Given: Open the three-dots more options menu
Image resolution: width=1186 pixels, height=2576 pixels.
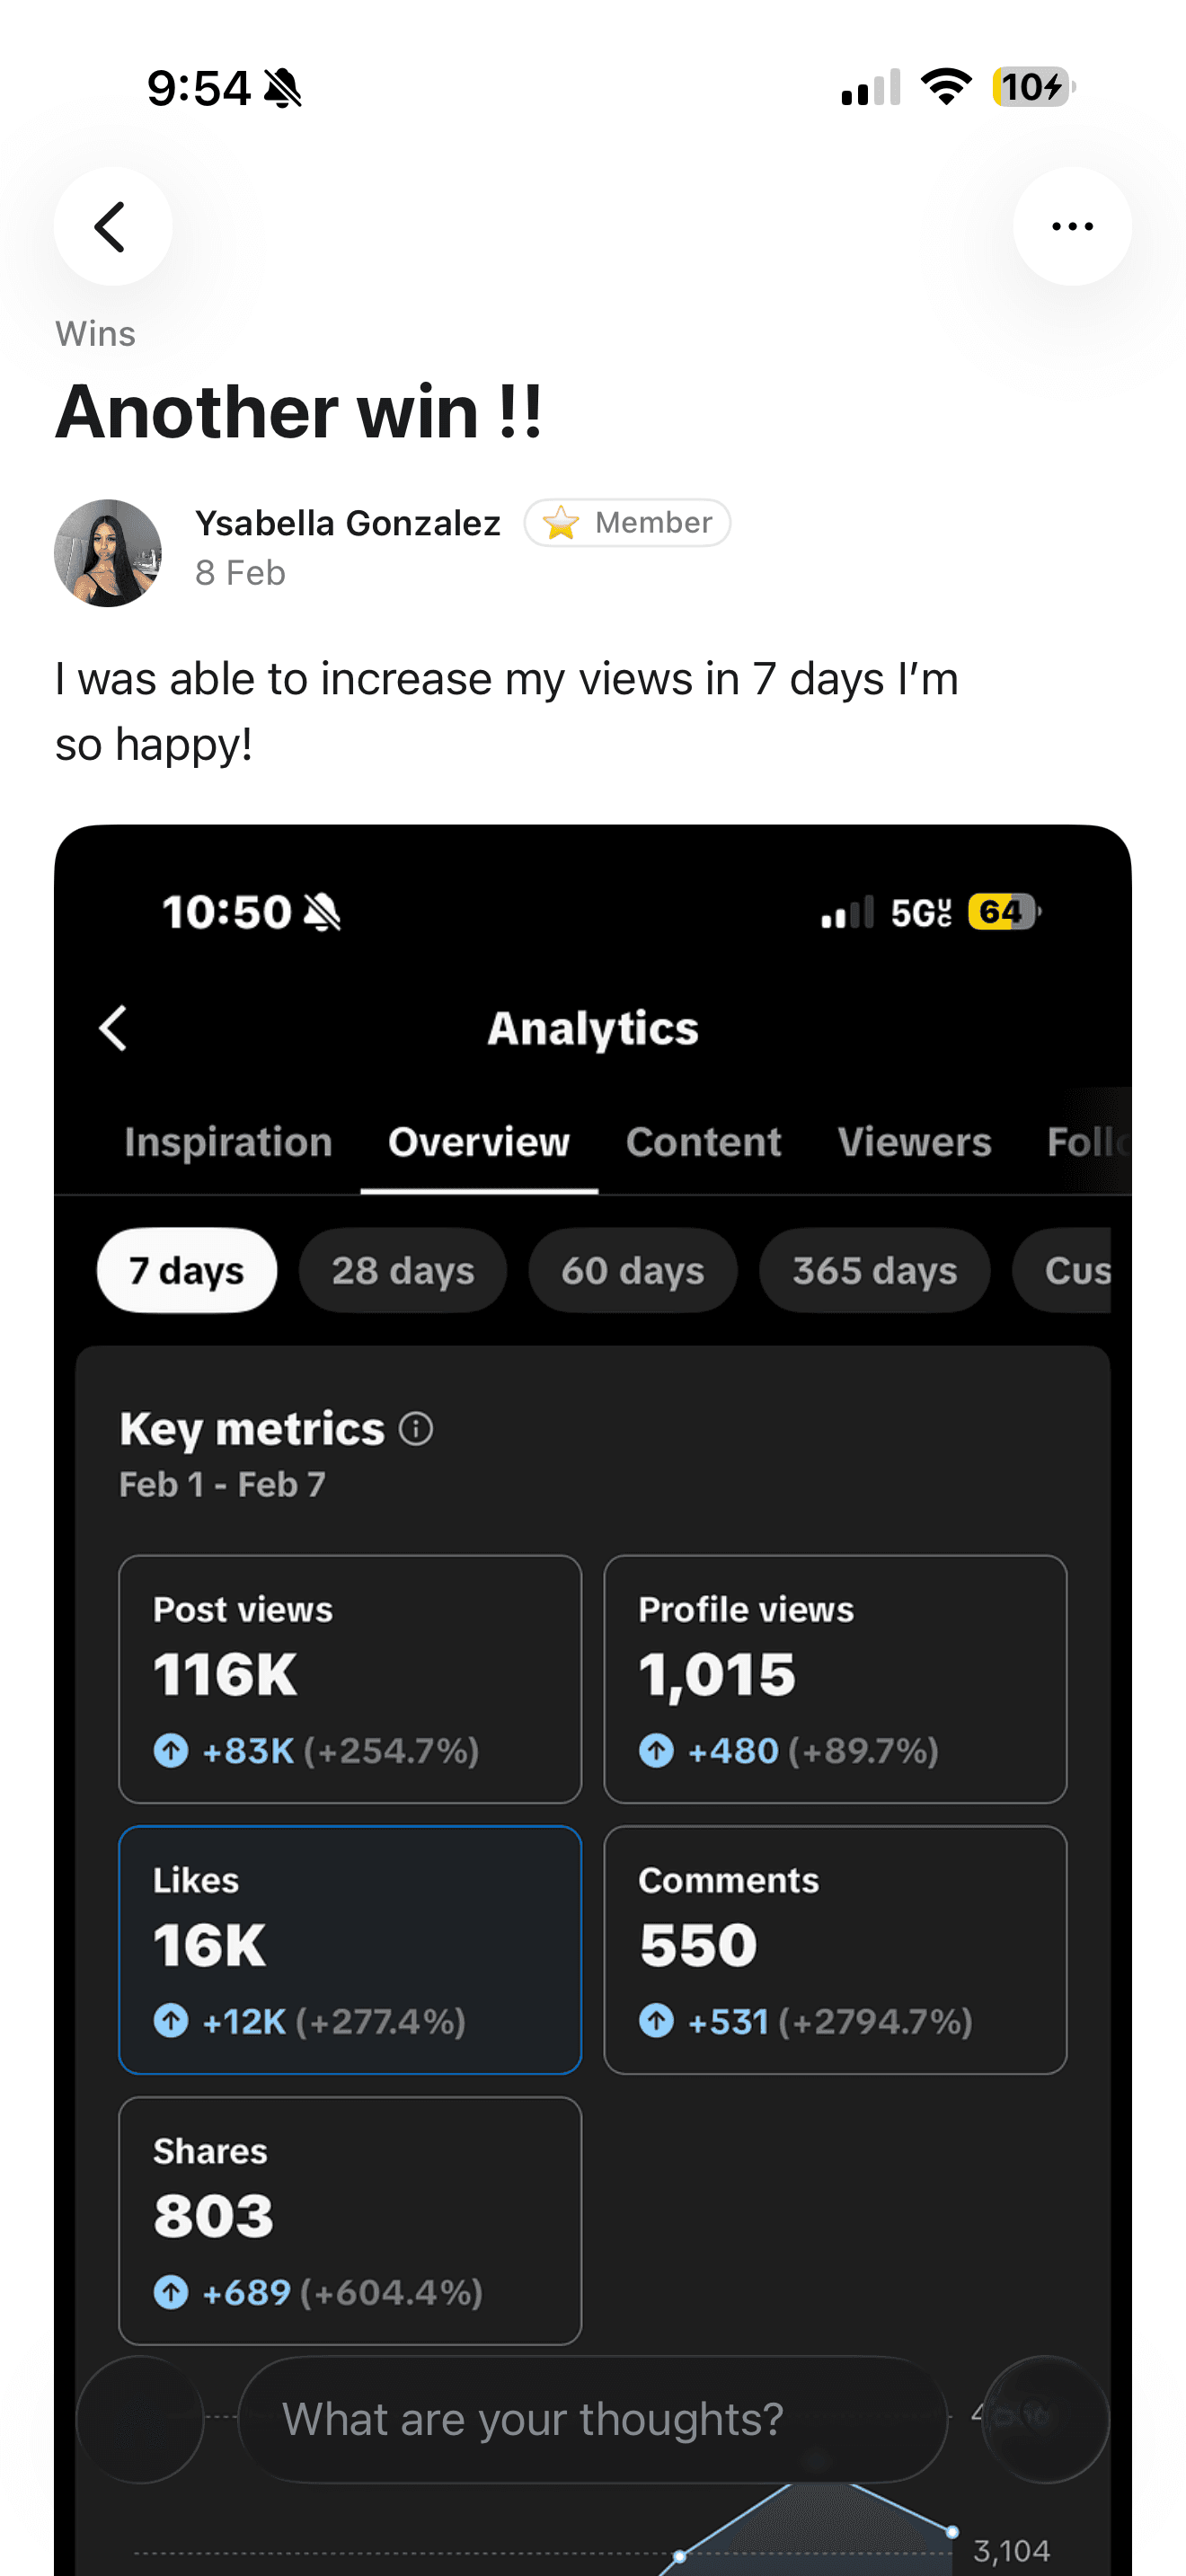Looking at the screenshot, I should tap(1072, 226).
